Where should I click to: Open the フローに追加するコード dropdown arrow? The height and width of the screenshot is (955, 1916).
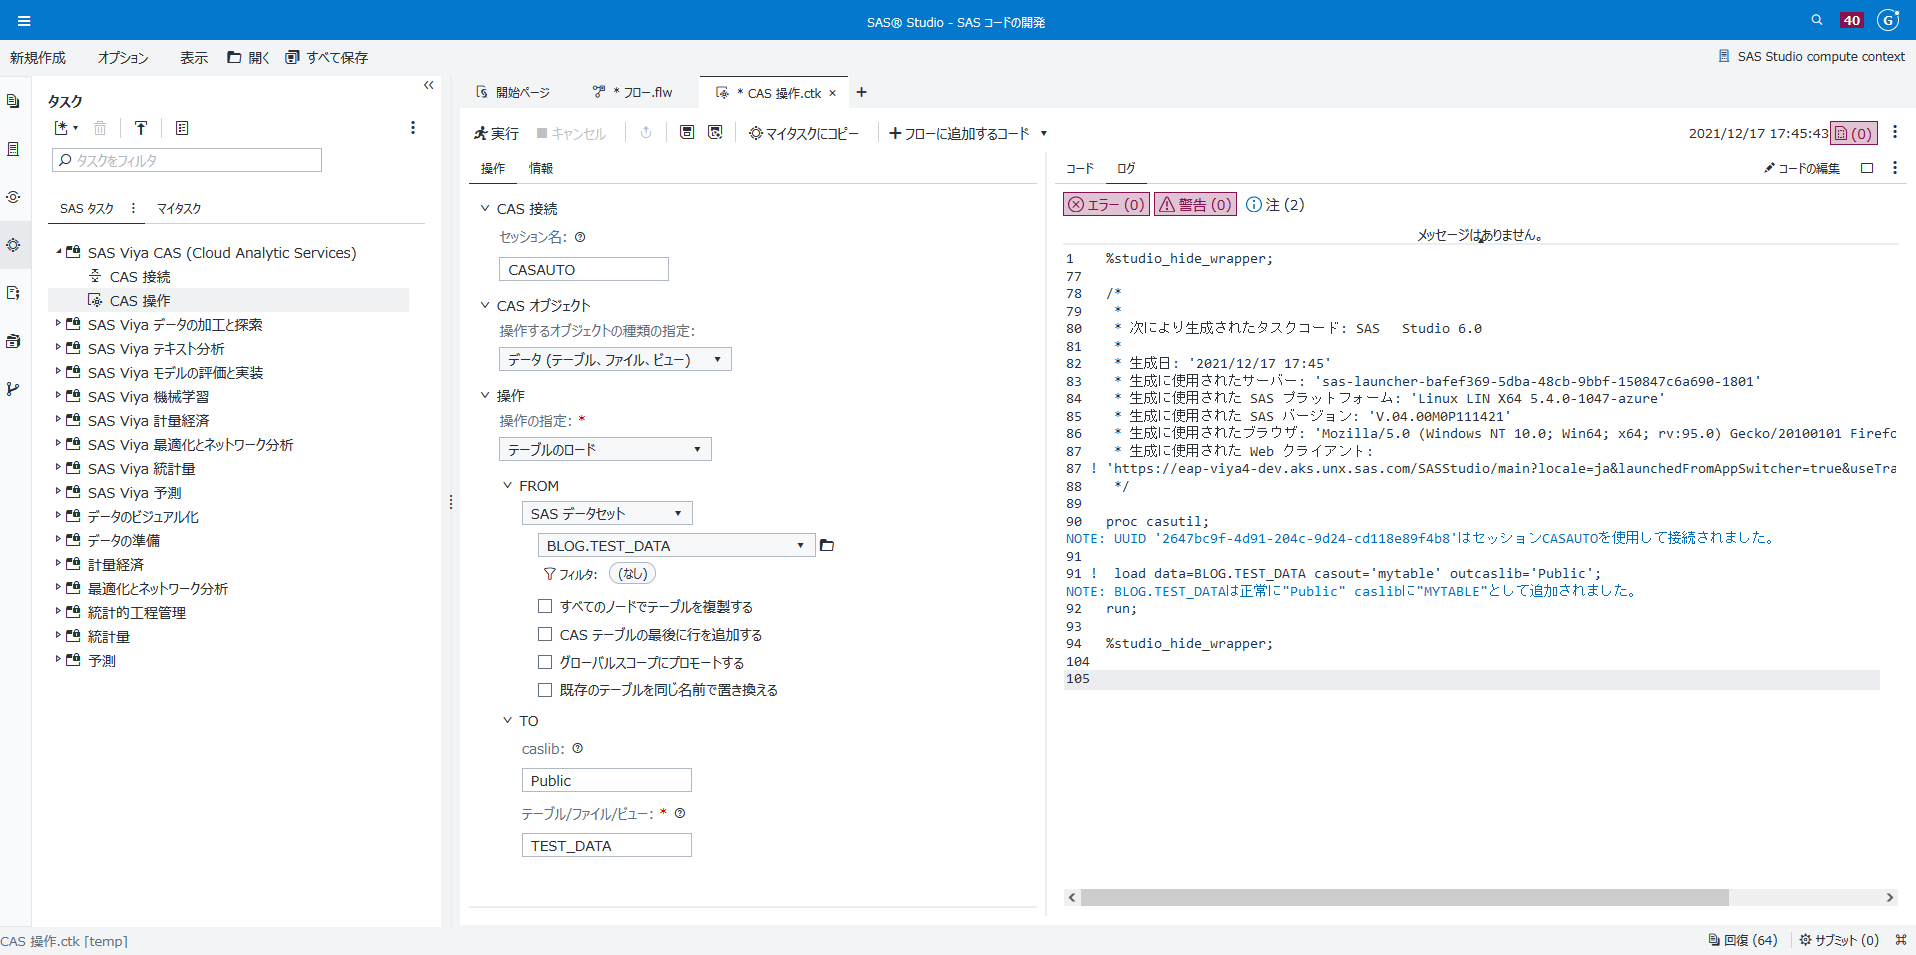pyautogui.click(x=1044, y=133)
